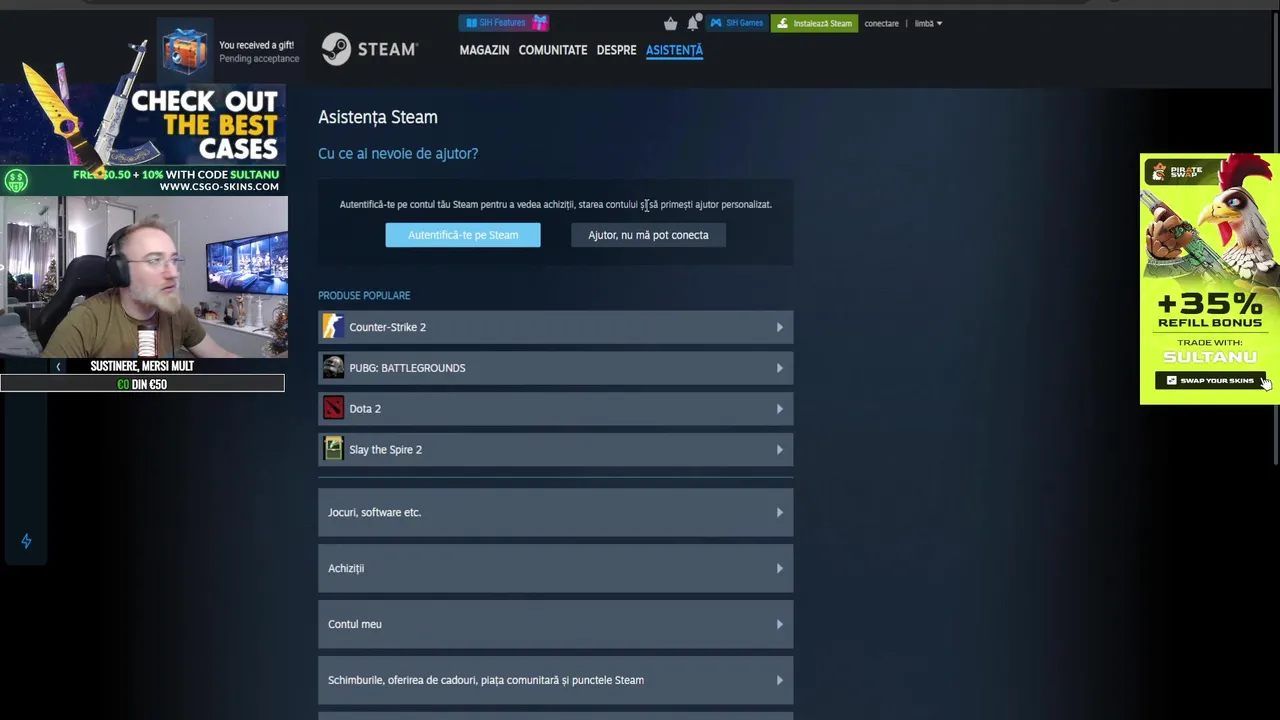Expand Schimburile, oferirea de cadouri arrow
Viewport: 1280px width, 720px height.
click(x=780, y=680)
